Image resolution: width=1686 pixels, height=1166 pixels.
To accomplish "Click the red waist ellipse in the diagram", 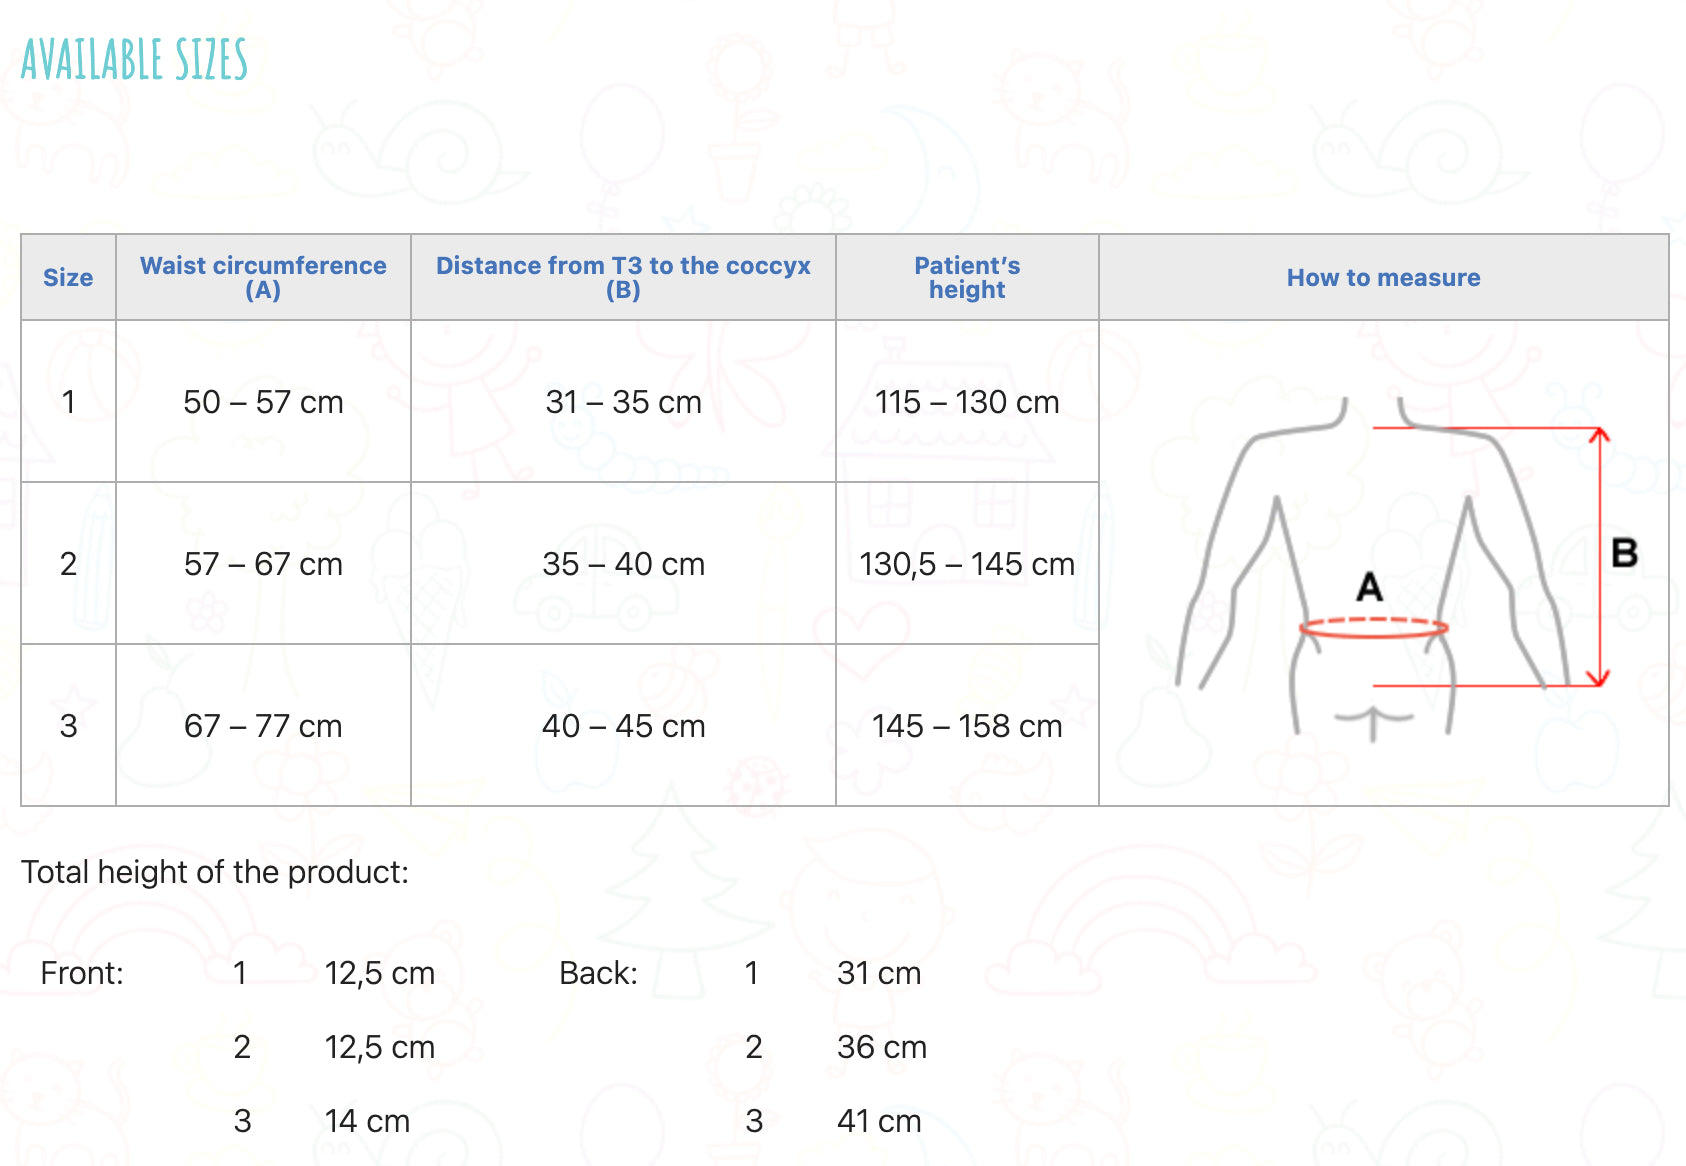I will click(1373, 628).
